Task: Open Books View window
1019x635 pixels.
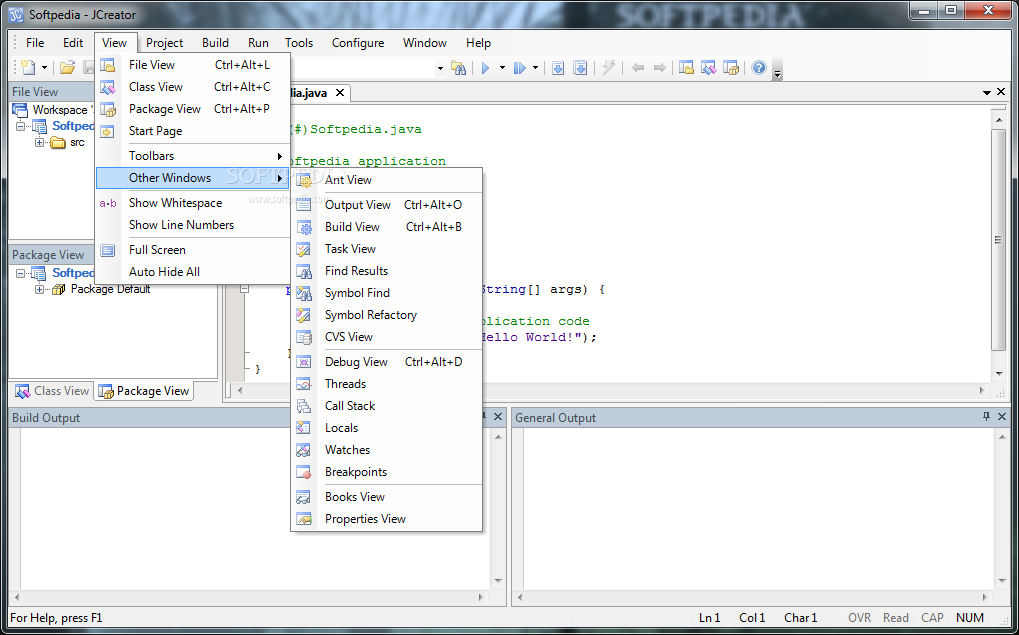Action: 387,497
